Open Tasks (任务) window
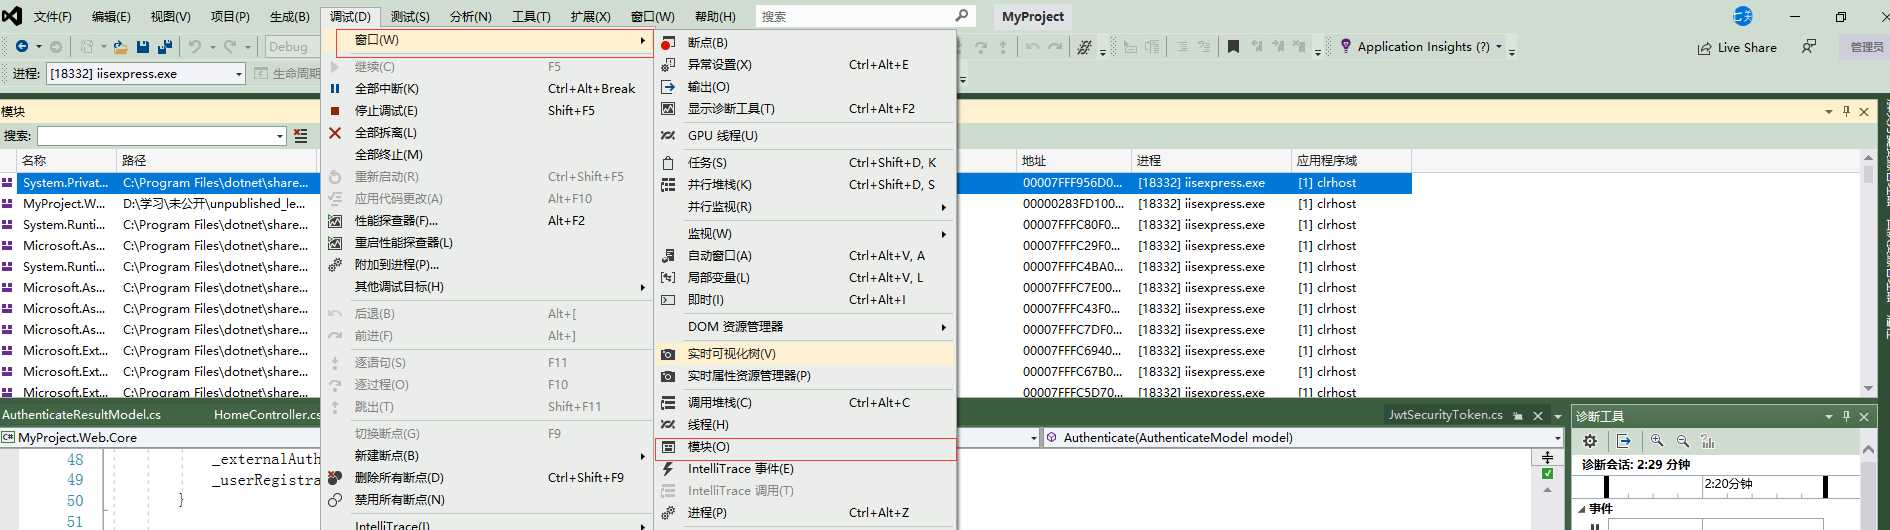This screenshot has height=530, width=1890. pos(806,162)
